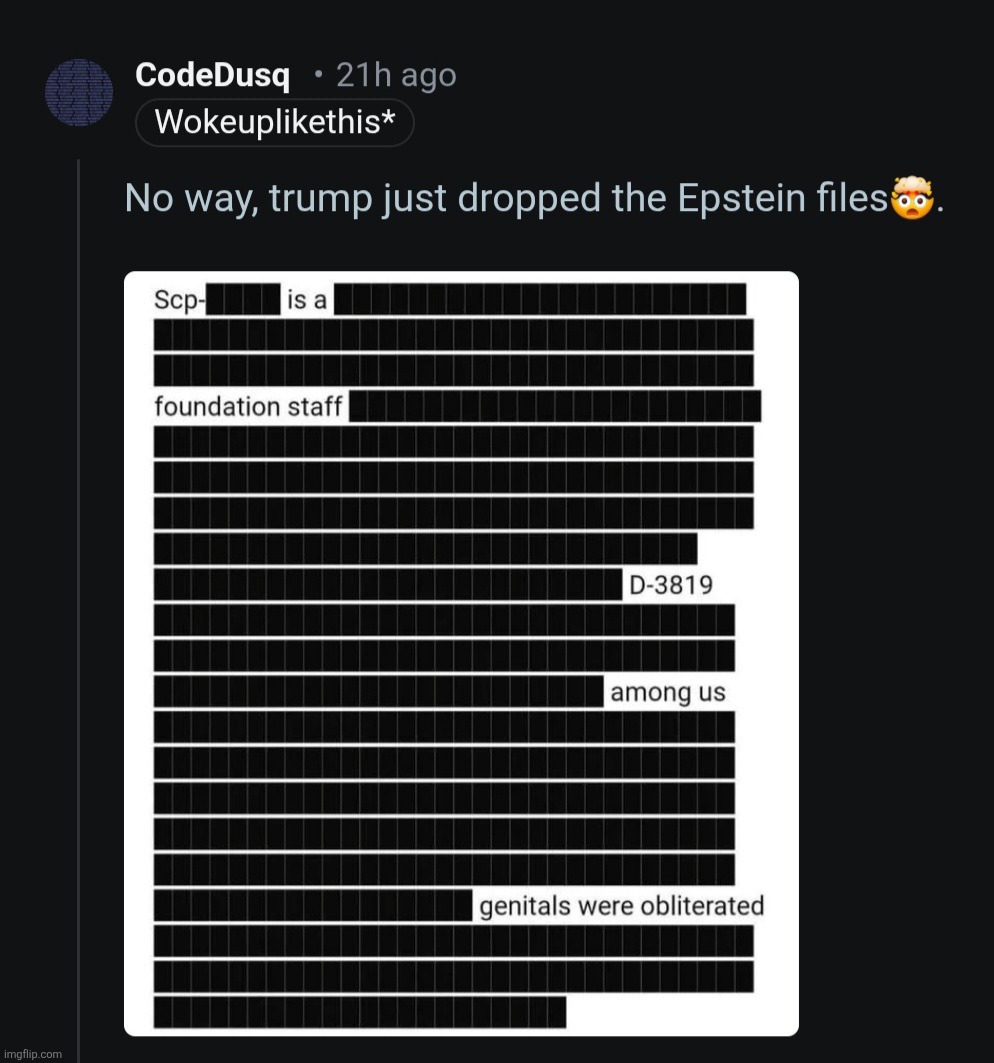Screen dimensions: 994x1063
Task: Click the "Scp-" text at the document start
Action: (179, 301)
